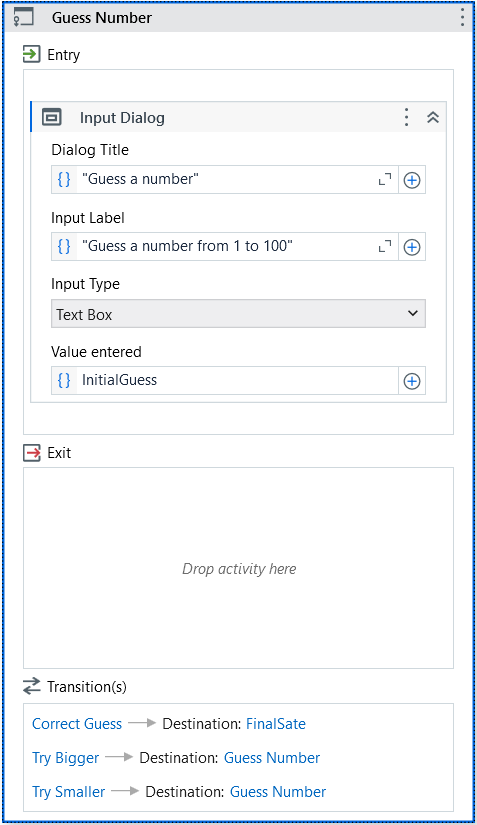Collapse the Input Dialog activity

point(433,117)
